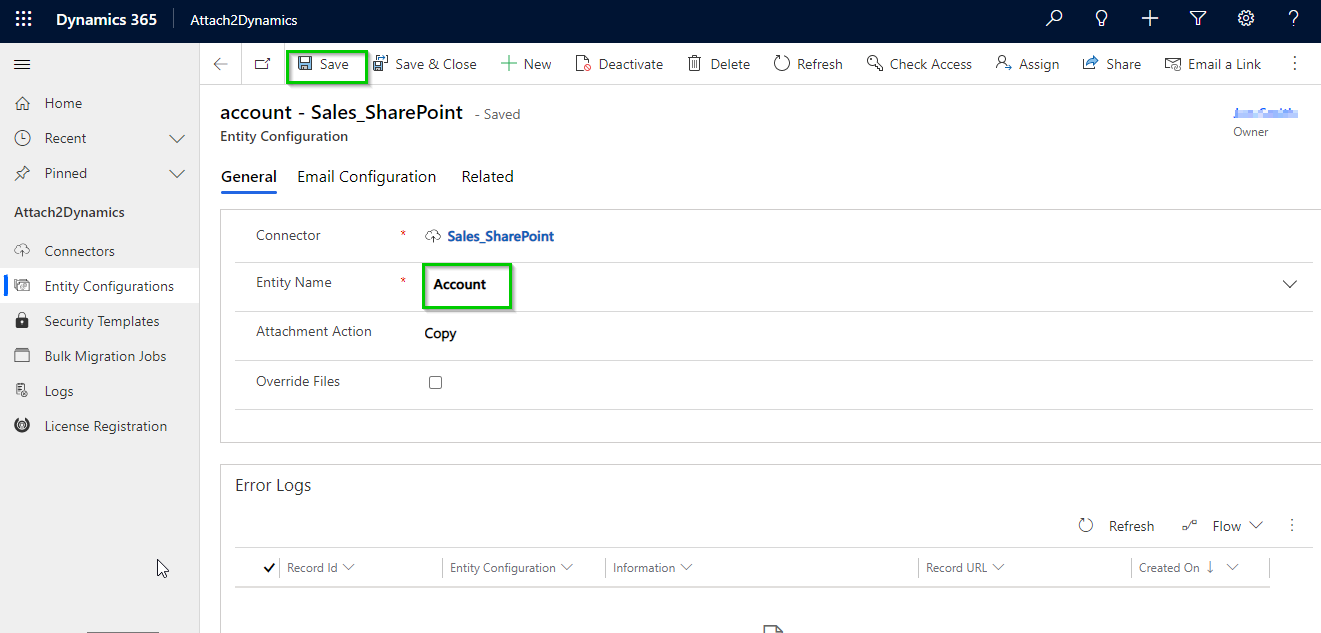Open record in new window icon
The height and width of the screenshot is (633, 1321).
coord(262,64)
